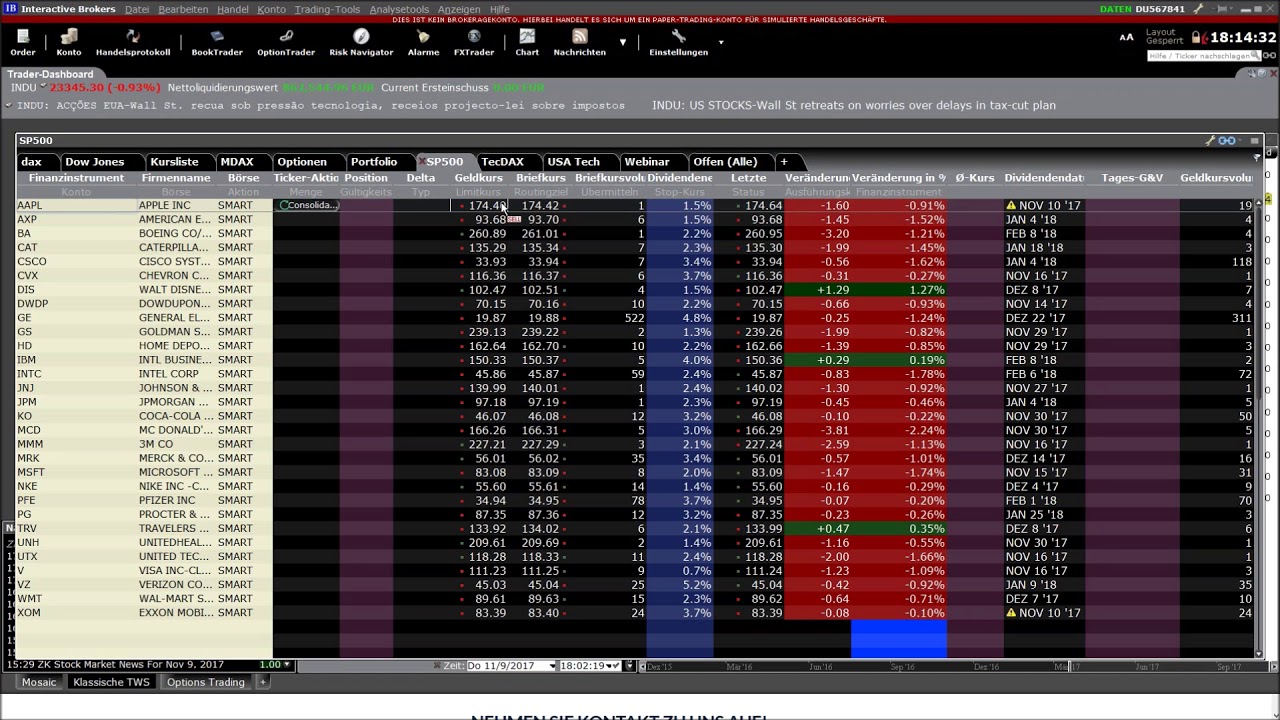Click the AAPL dividend warning triangle icon

(x=1011, y=206)
